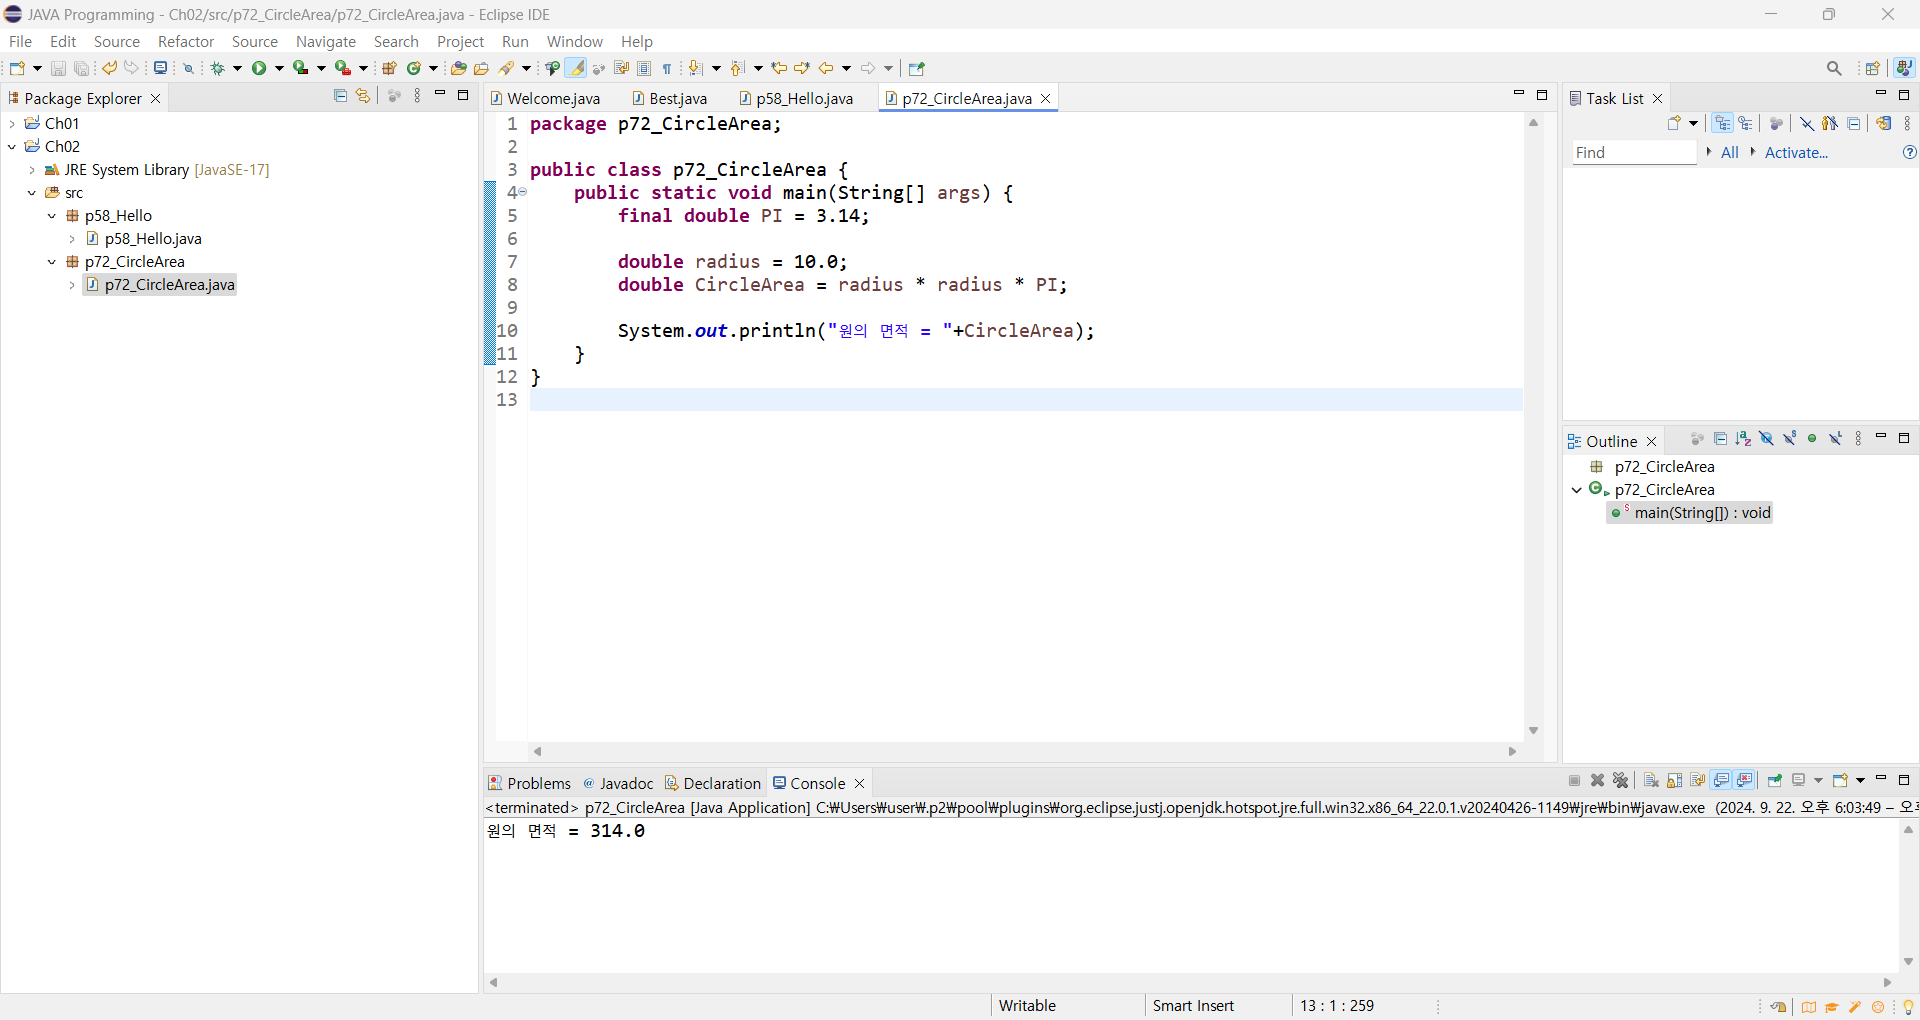
Task: Click the Back navigation arrow in toolbar
Action: pyautogui.click(x=826, y=68)
